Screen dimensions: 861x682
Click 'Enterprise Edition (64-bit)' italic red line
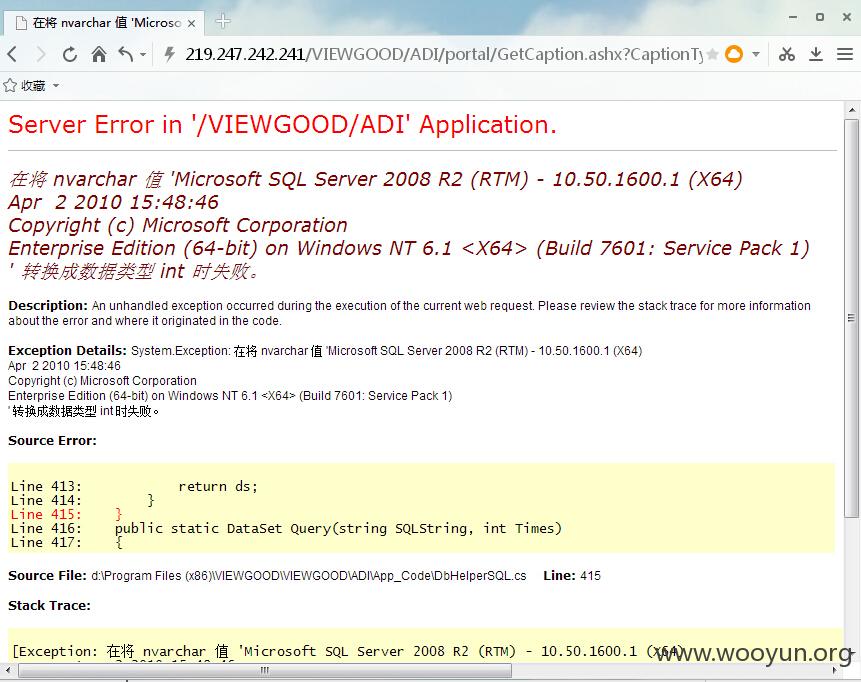pyautogui.click(x=409, y=248)
